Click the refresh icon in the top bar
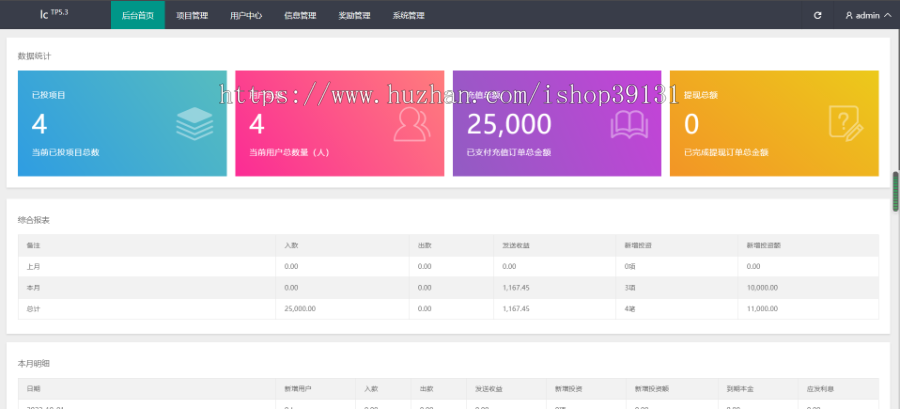This screenshot has width=900, height=409. click(x=817, y=15)
